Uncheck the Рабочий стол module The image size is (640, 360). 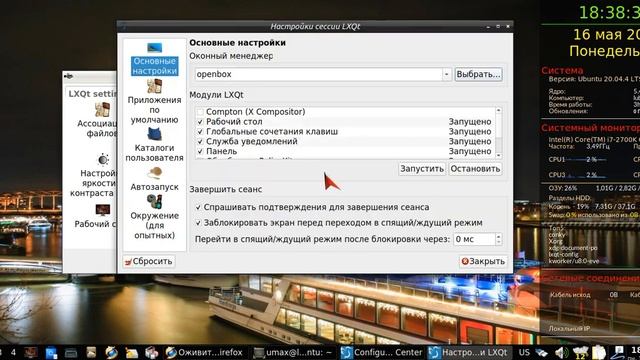click(200, 122)
